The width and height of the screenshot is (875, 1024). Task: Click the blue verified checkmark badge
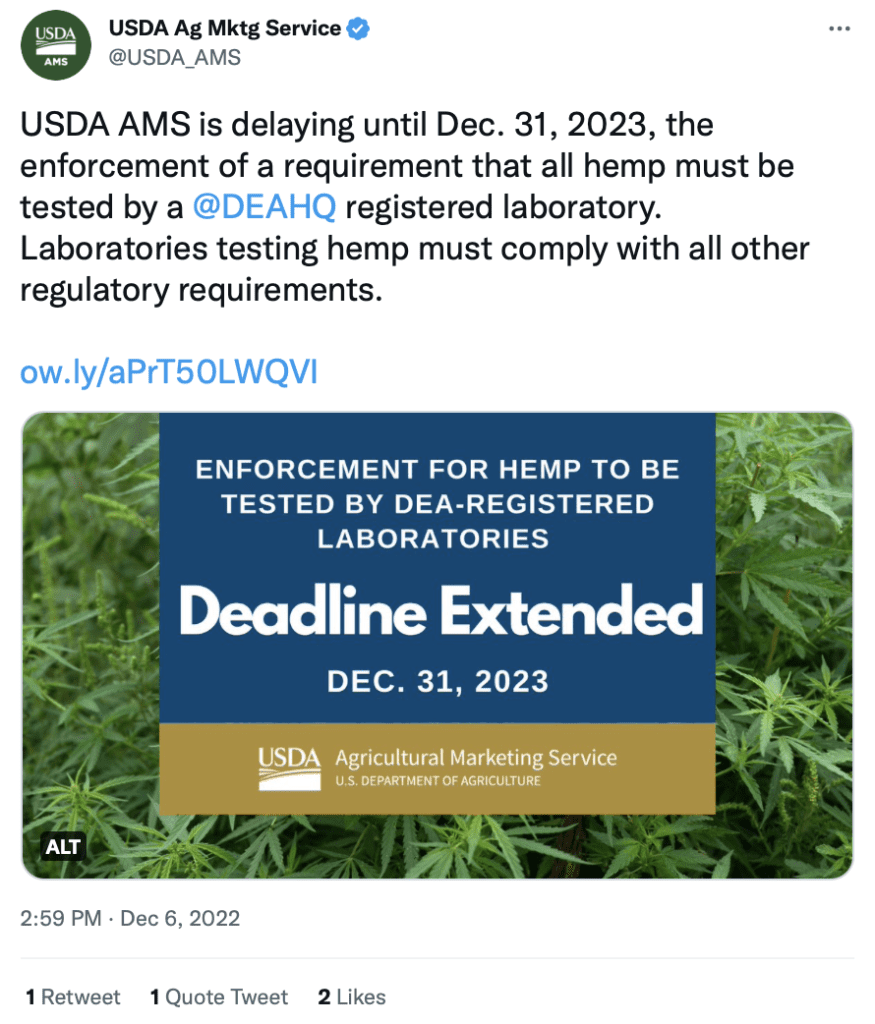(x=358, y=28)
